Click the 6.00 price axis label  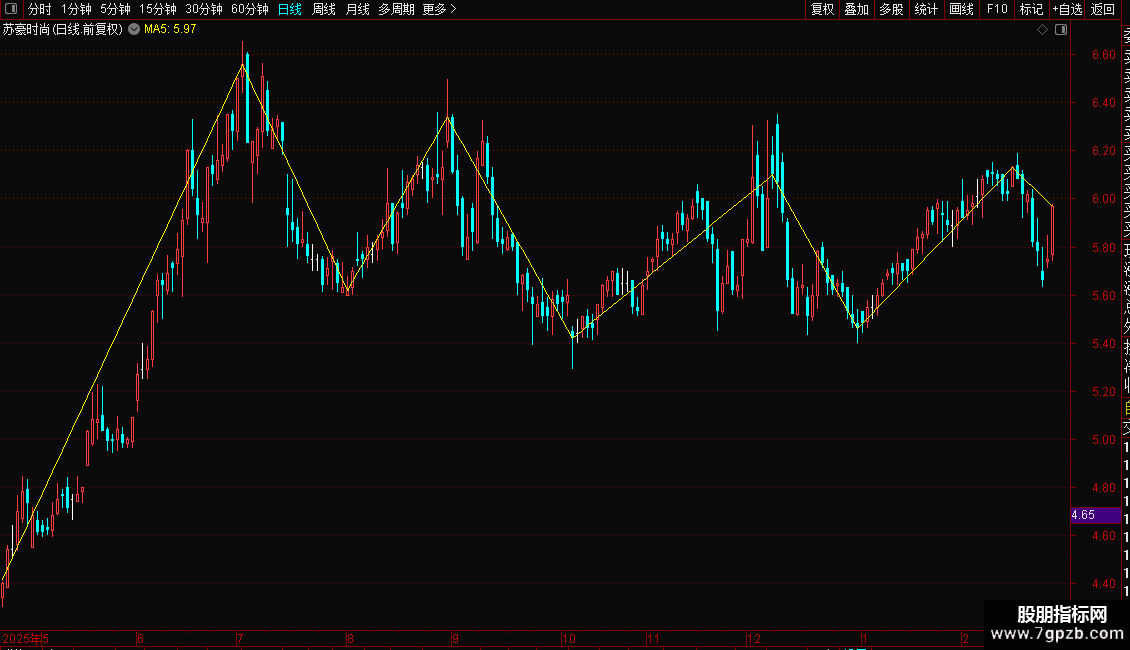pos(1103,199)
